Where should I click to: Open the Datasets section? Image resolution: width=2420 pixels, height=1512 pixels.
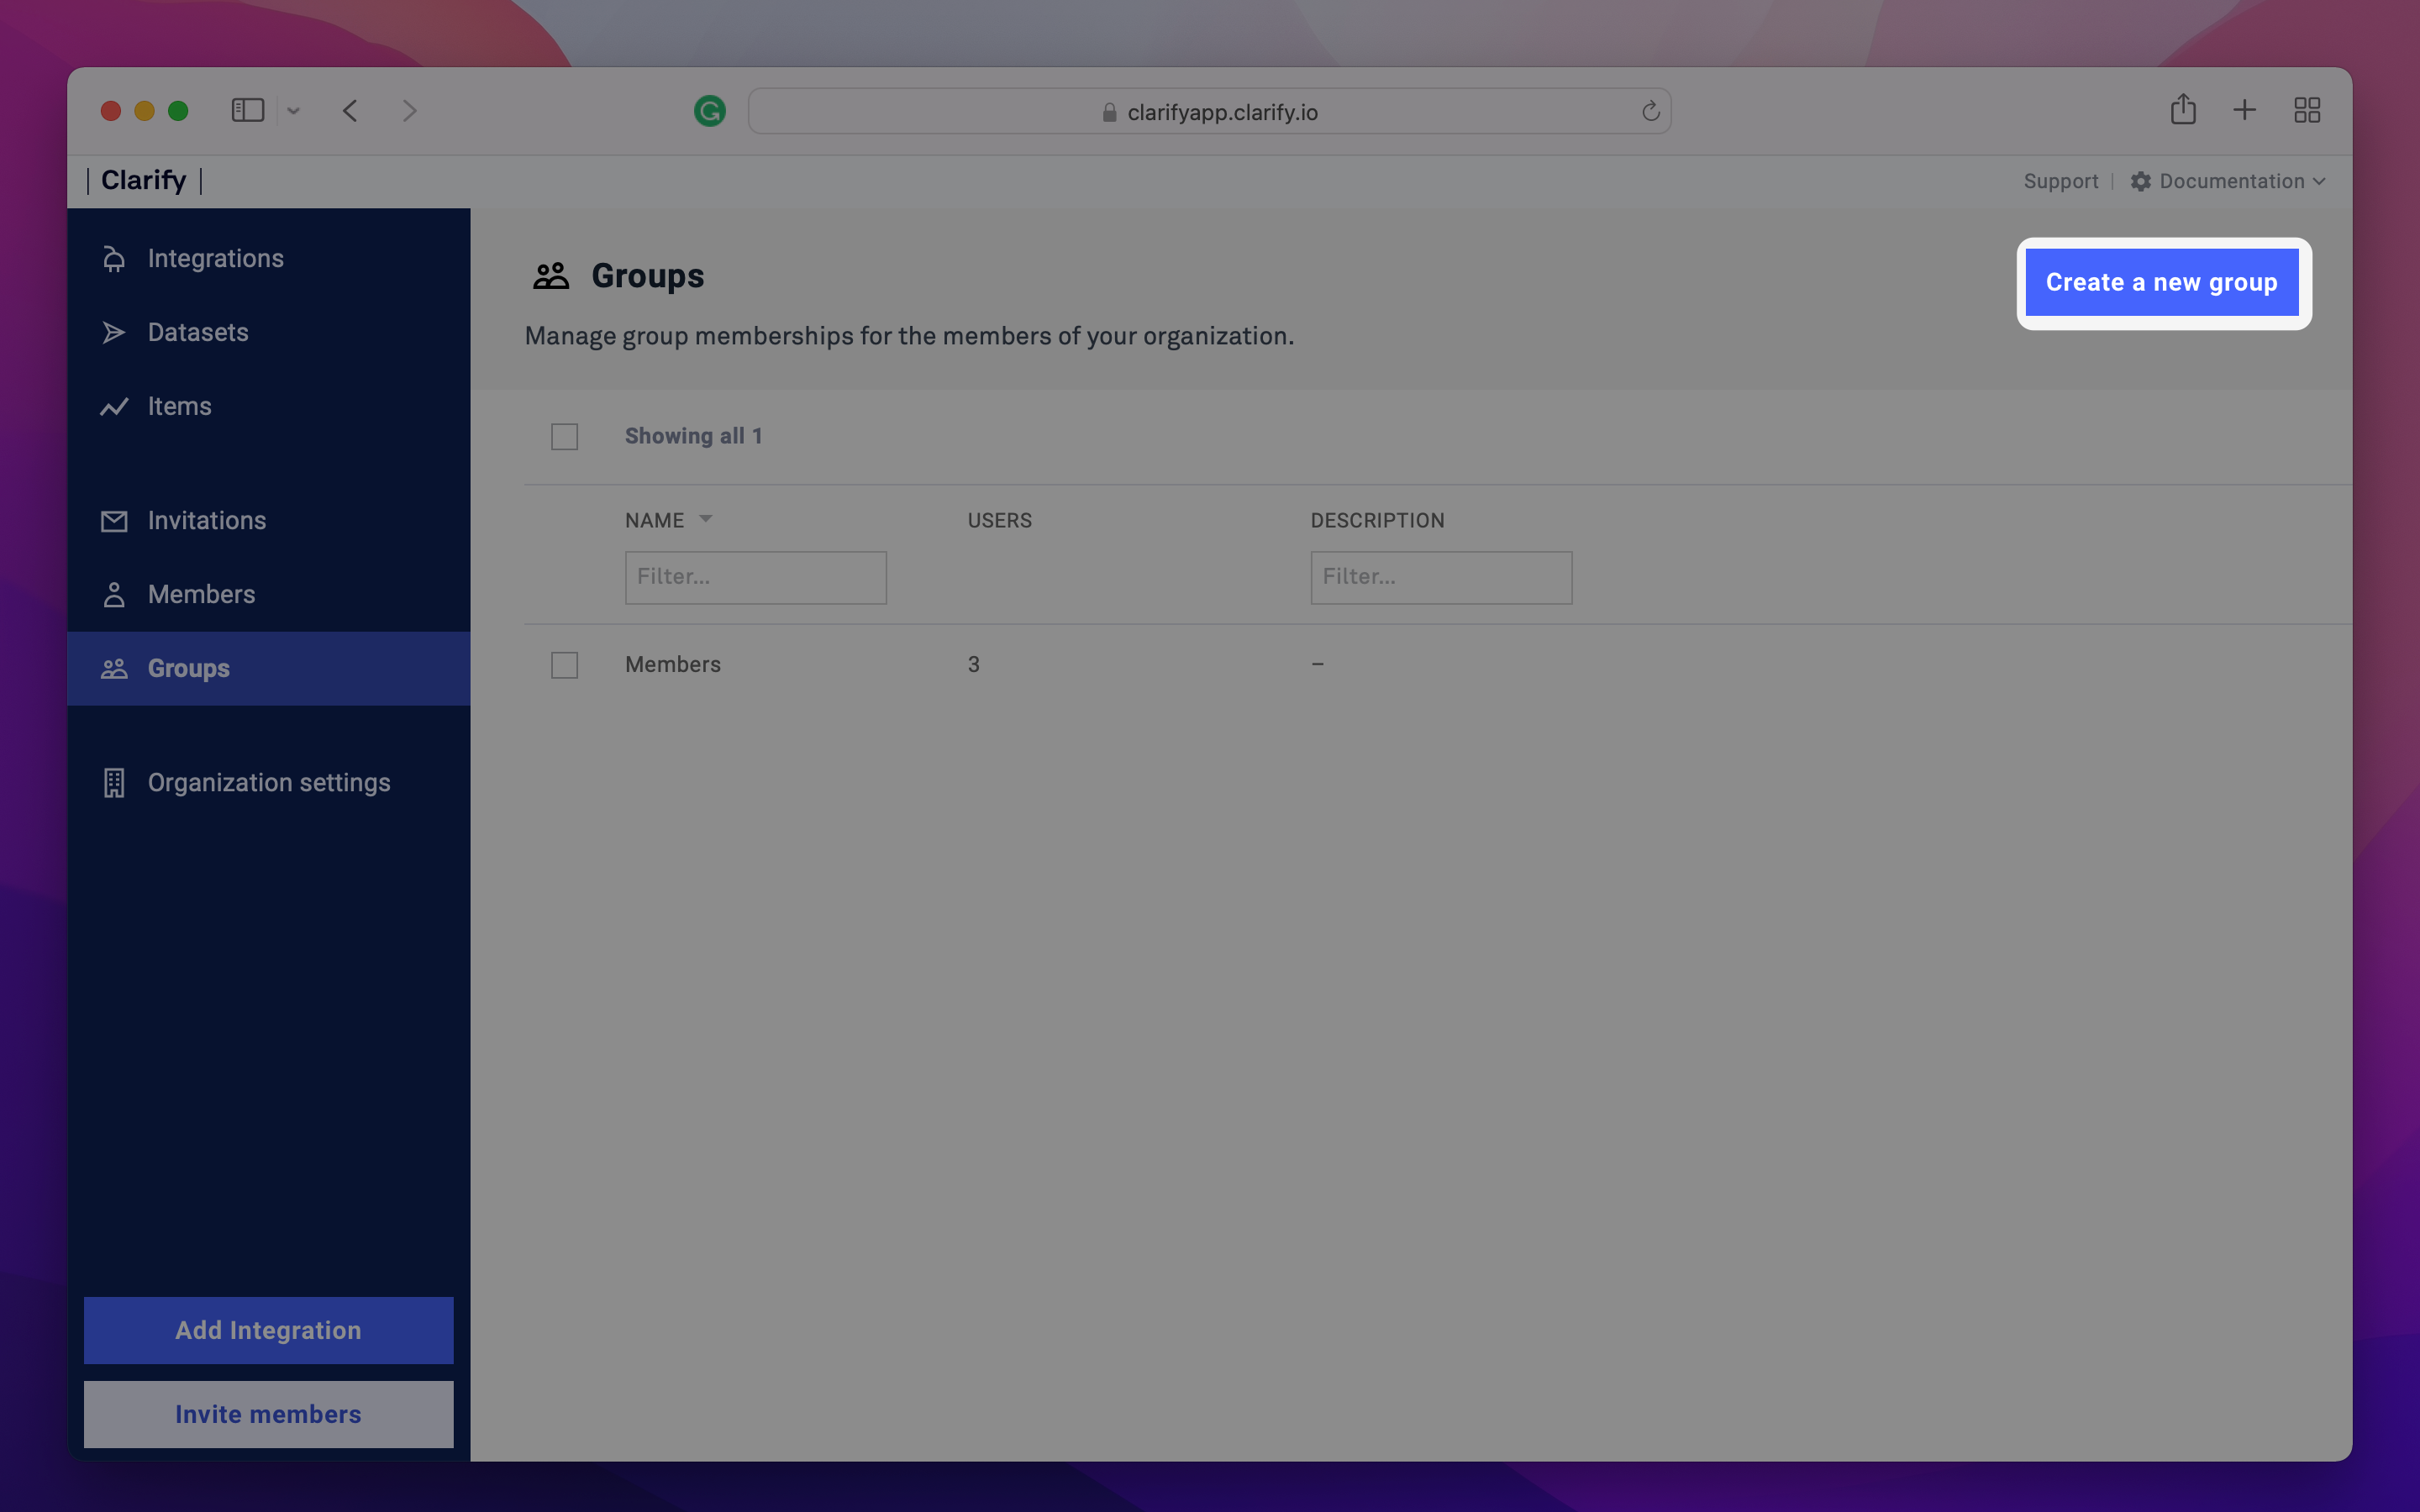tap(198, 332)
